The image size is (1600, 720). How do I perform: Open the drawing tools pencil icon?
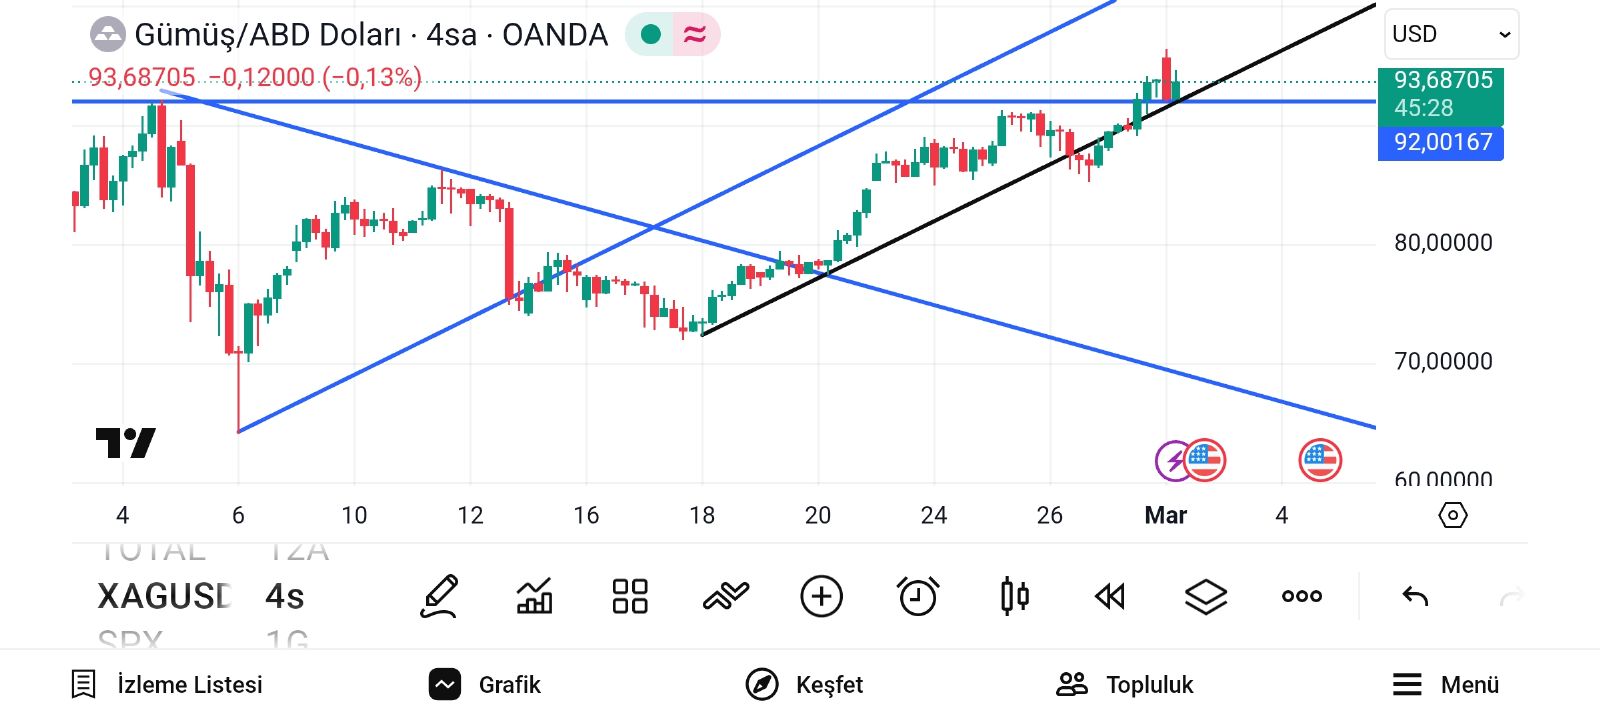439,597
